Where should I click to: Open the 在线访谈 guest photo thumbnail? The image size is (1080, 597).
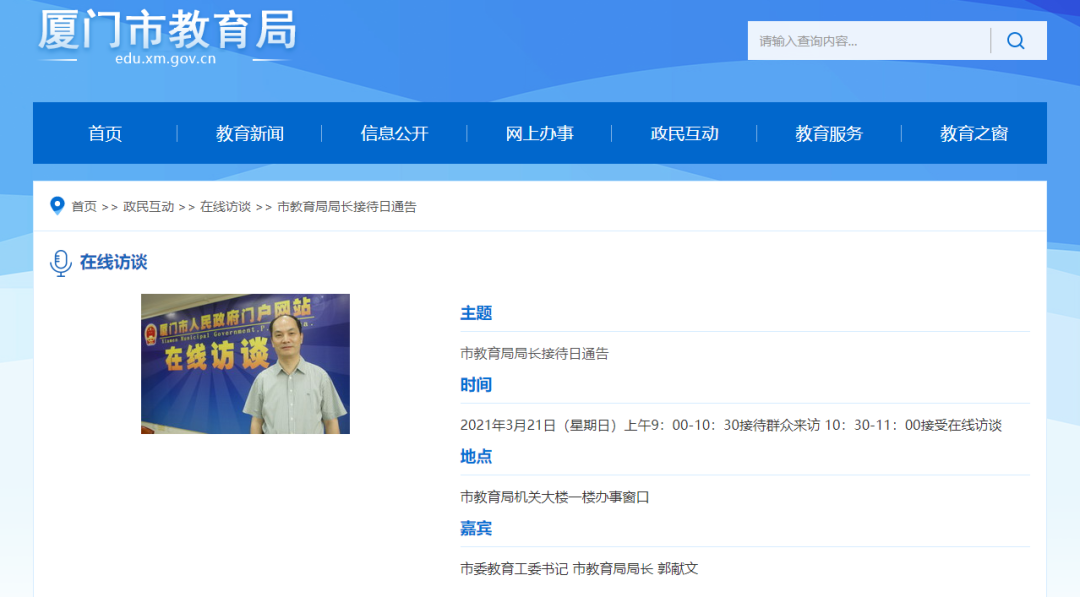(x=245, y=364)
